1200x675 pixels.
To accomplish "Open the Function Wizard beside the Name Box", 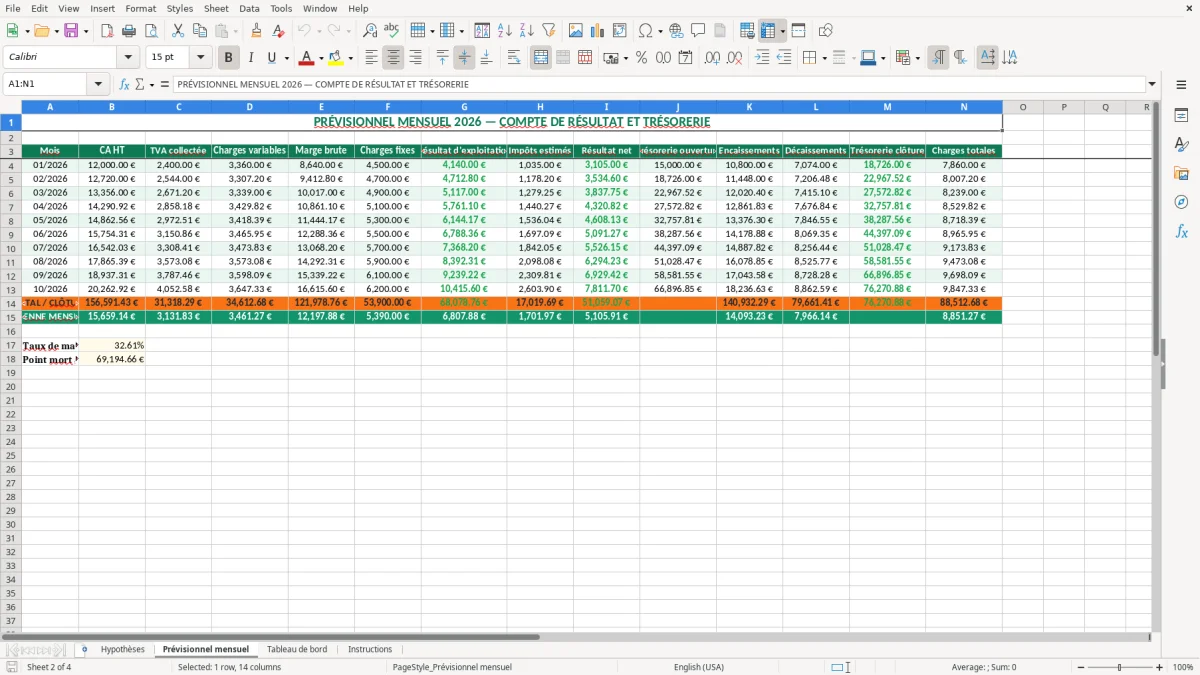I will 124,84.
